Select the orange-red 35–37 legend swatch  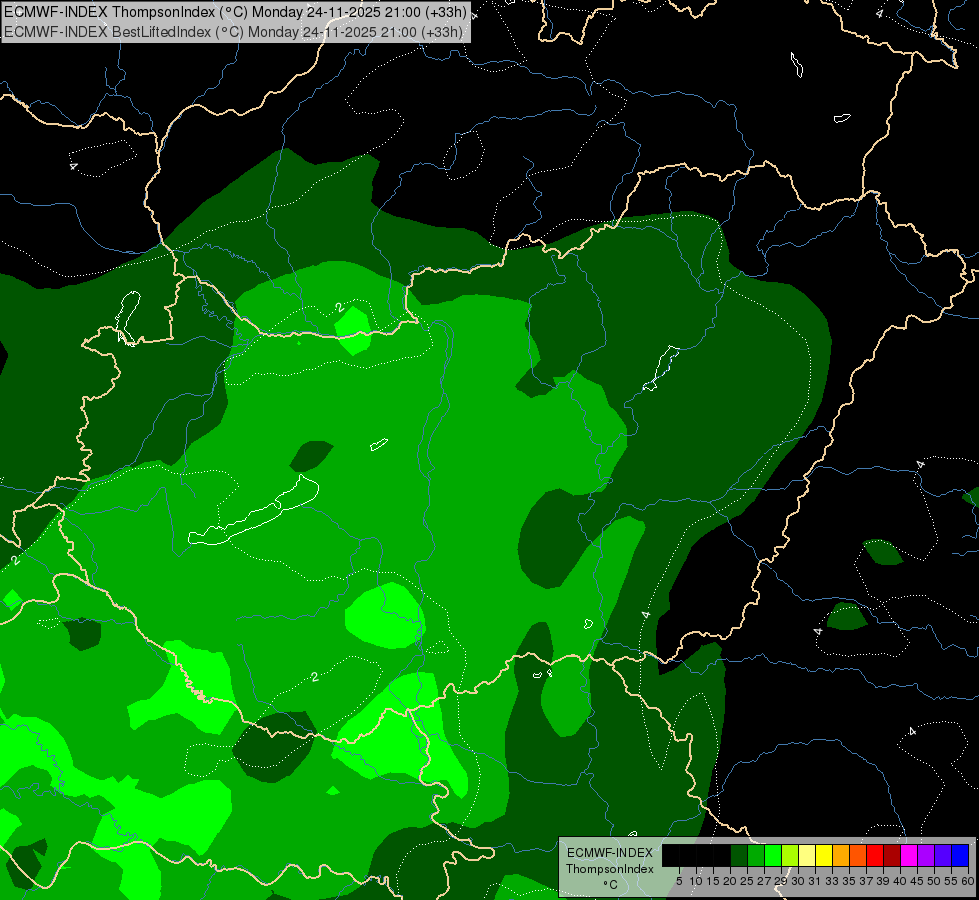click(x=858, y=855)
